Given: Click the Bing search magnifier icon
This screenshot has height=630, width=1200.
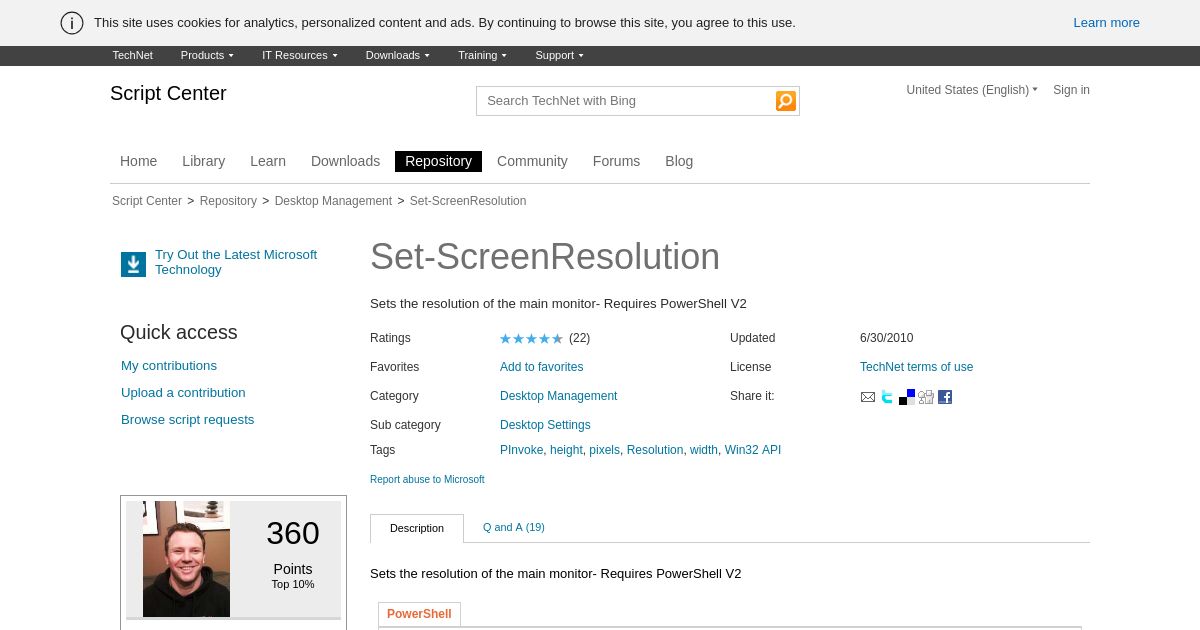Looking at the screenshot, I should [x=786, y=101].
